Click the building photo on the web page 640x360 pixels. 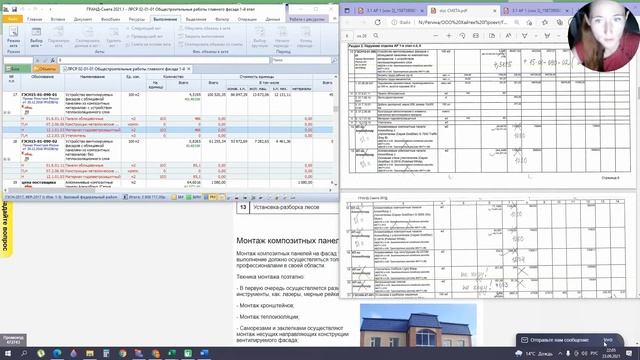pyautogui.click(x=418, y=325)
